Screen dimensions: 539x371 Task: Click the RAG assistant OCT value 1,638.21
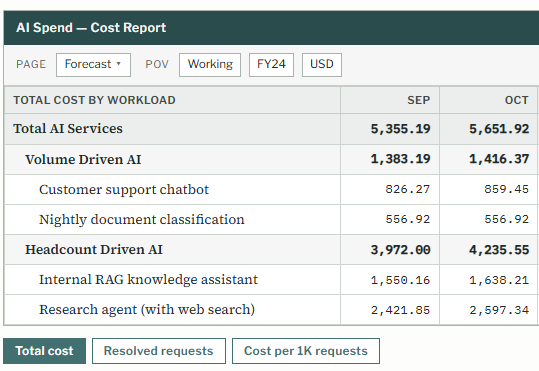(488, 280)
